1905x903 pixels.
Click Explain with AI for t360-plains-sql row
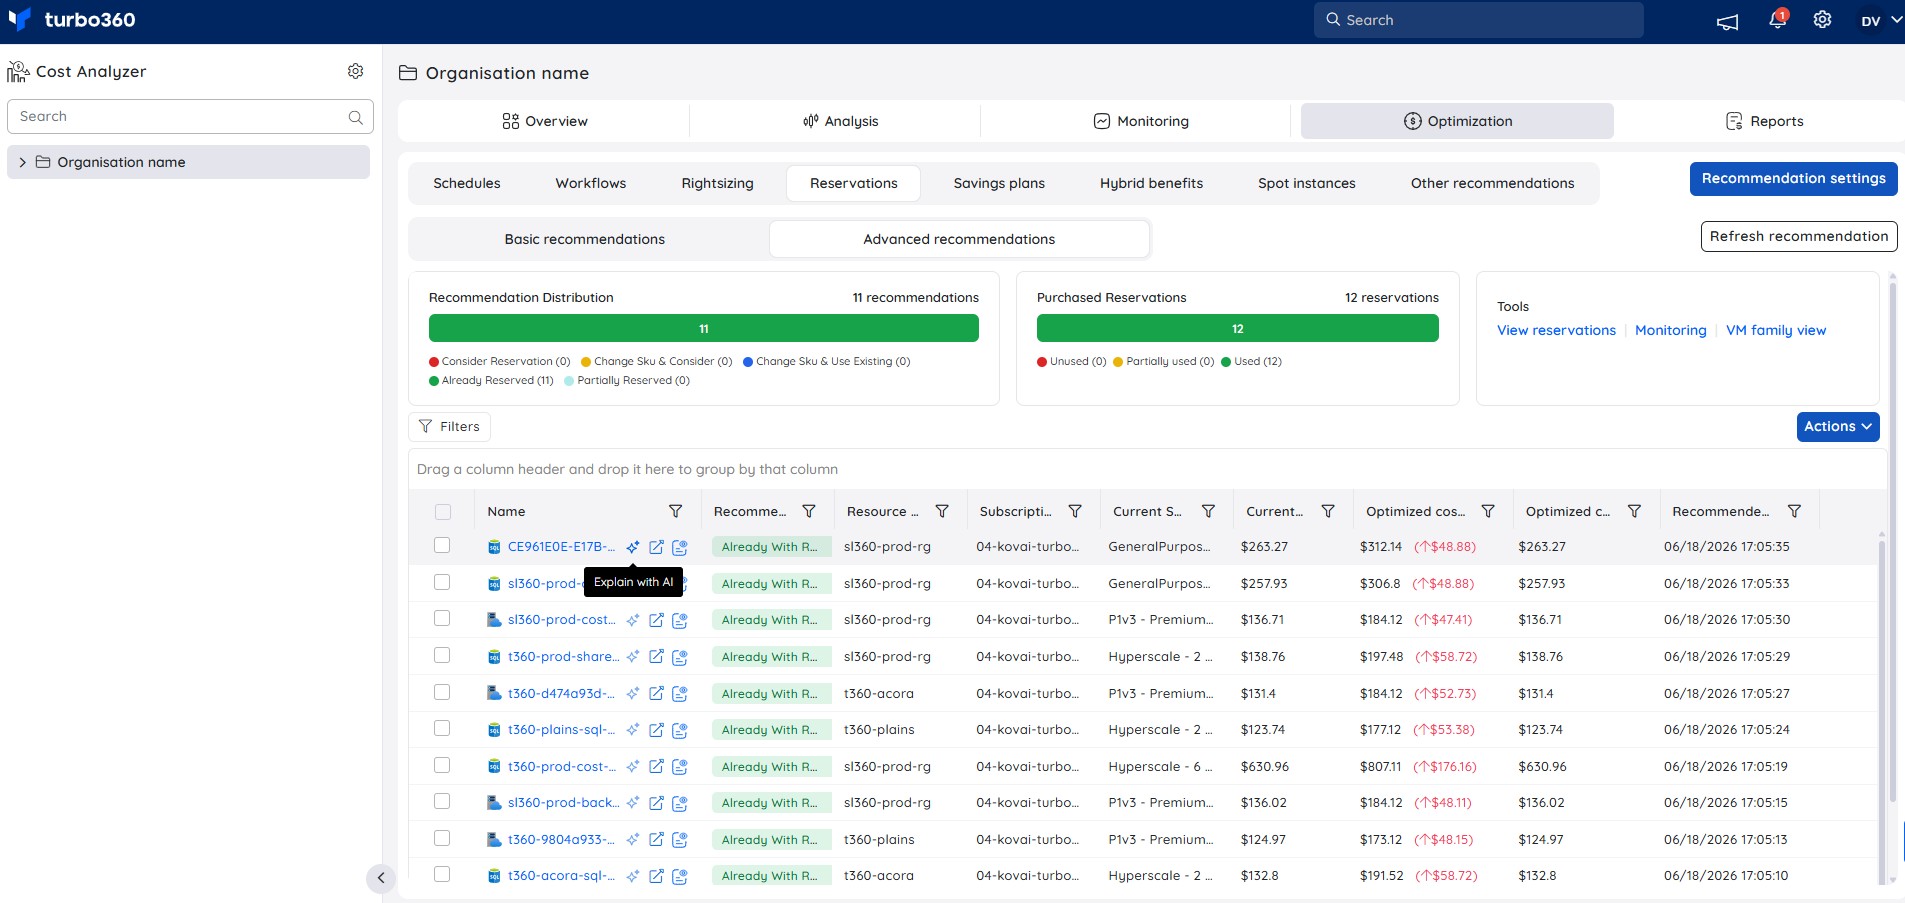click(x=633, y=730)
